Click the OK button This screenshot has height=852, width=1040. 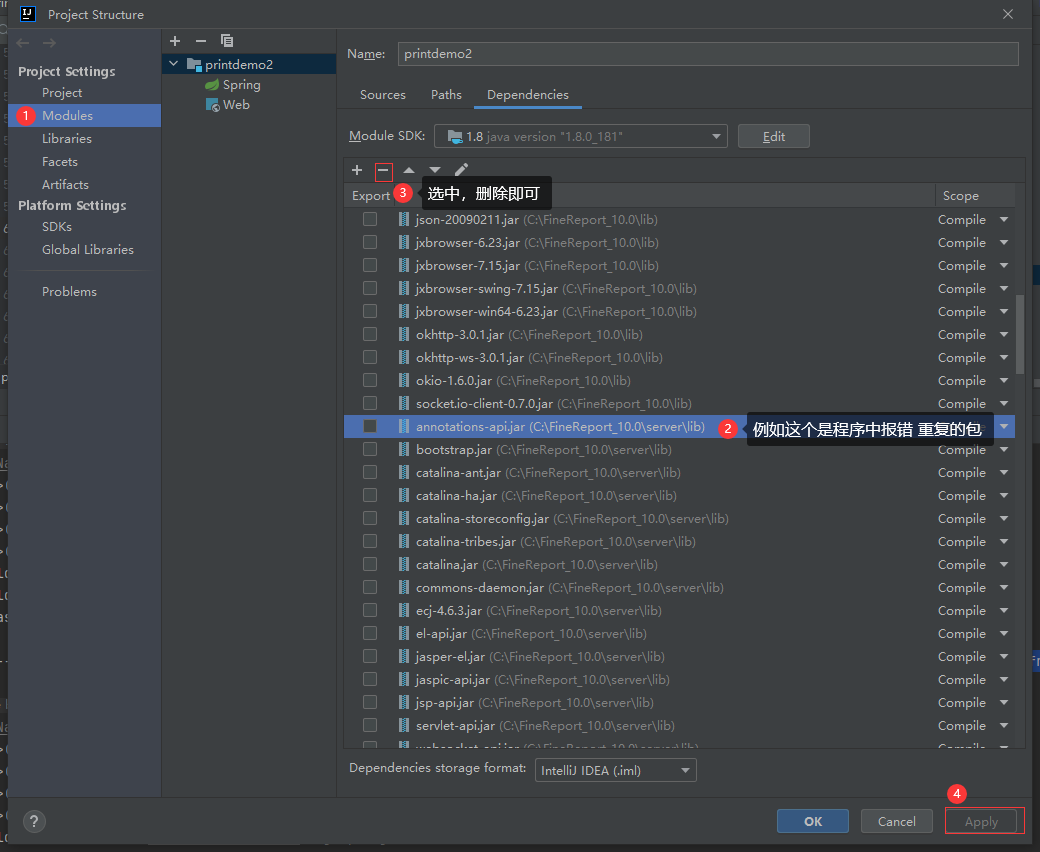coord(812,822)
